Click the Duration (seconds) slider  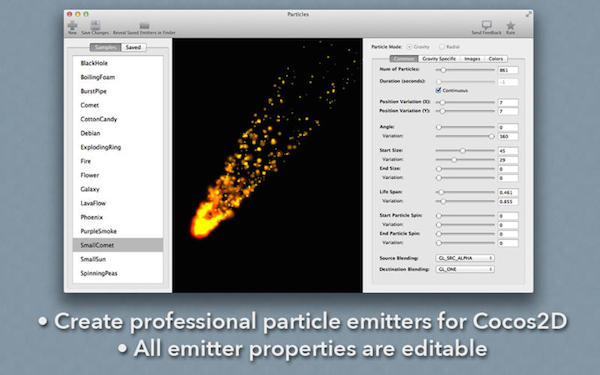[465, 82]
